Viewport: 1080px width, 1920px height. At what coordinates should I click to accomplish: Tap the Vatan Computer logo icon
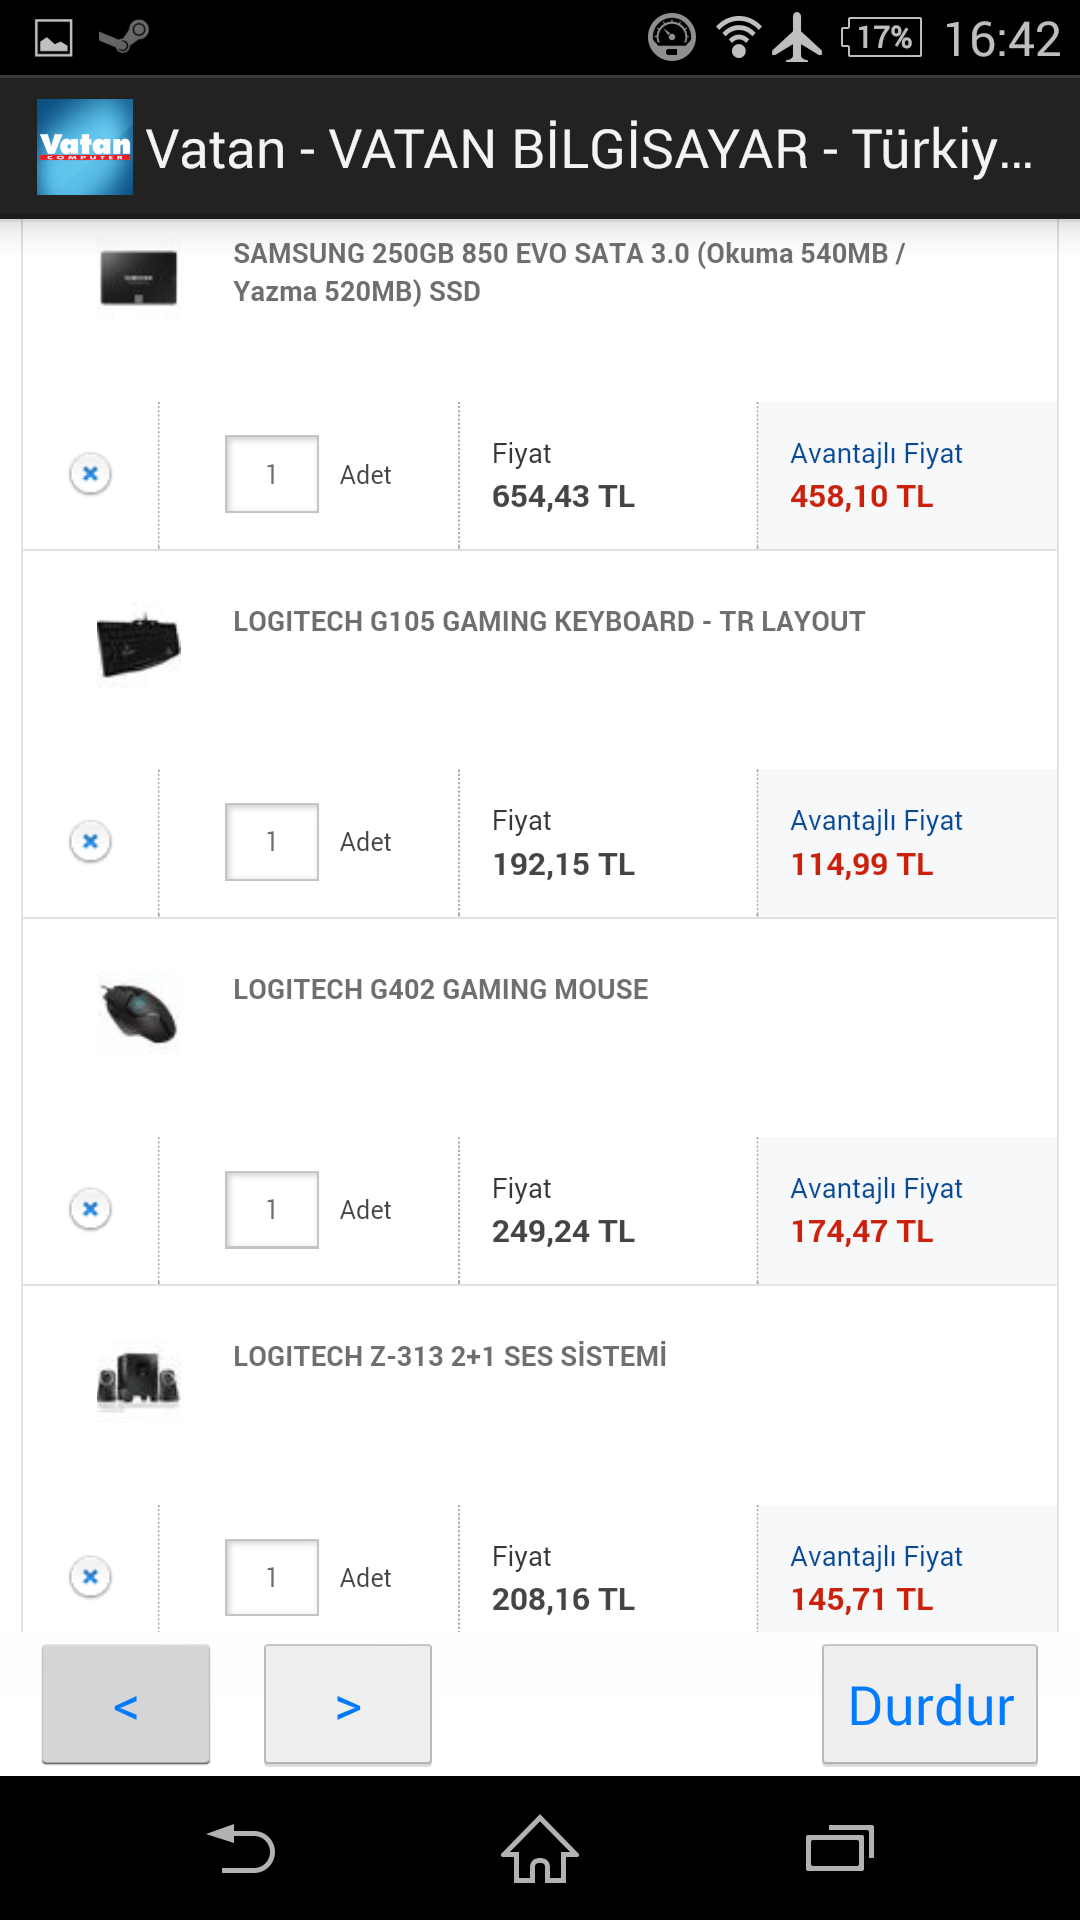click(x=85, y=147)
